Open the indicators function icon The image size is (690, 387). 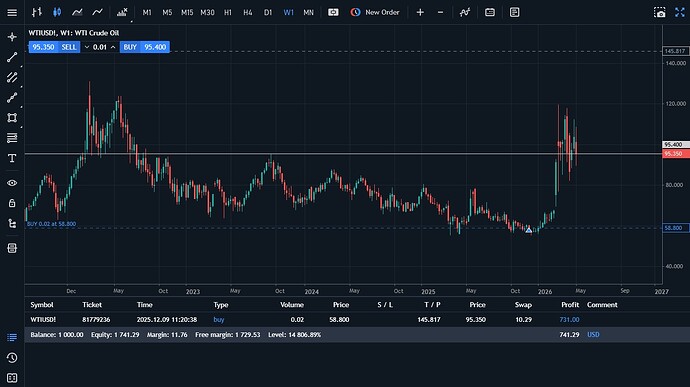coord(465,12)
